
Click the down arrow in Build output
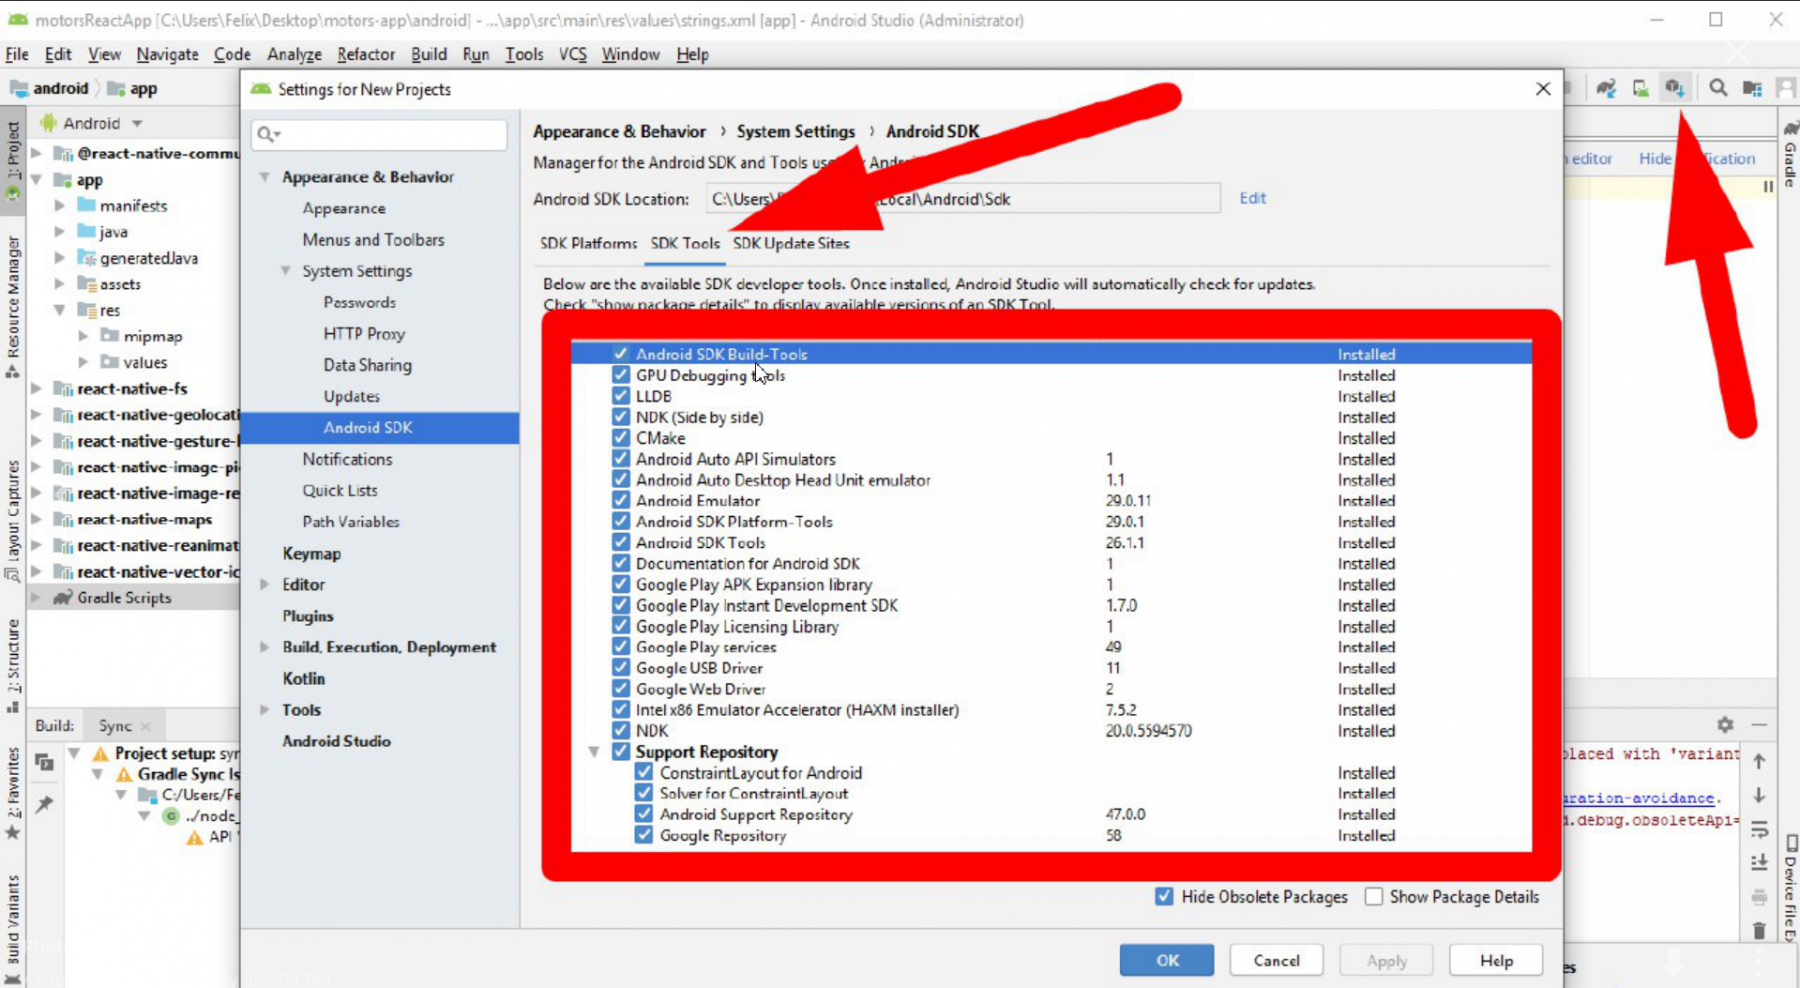pos(1759,795)
